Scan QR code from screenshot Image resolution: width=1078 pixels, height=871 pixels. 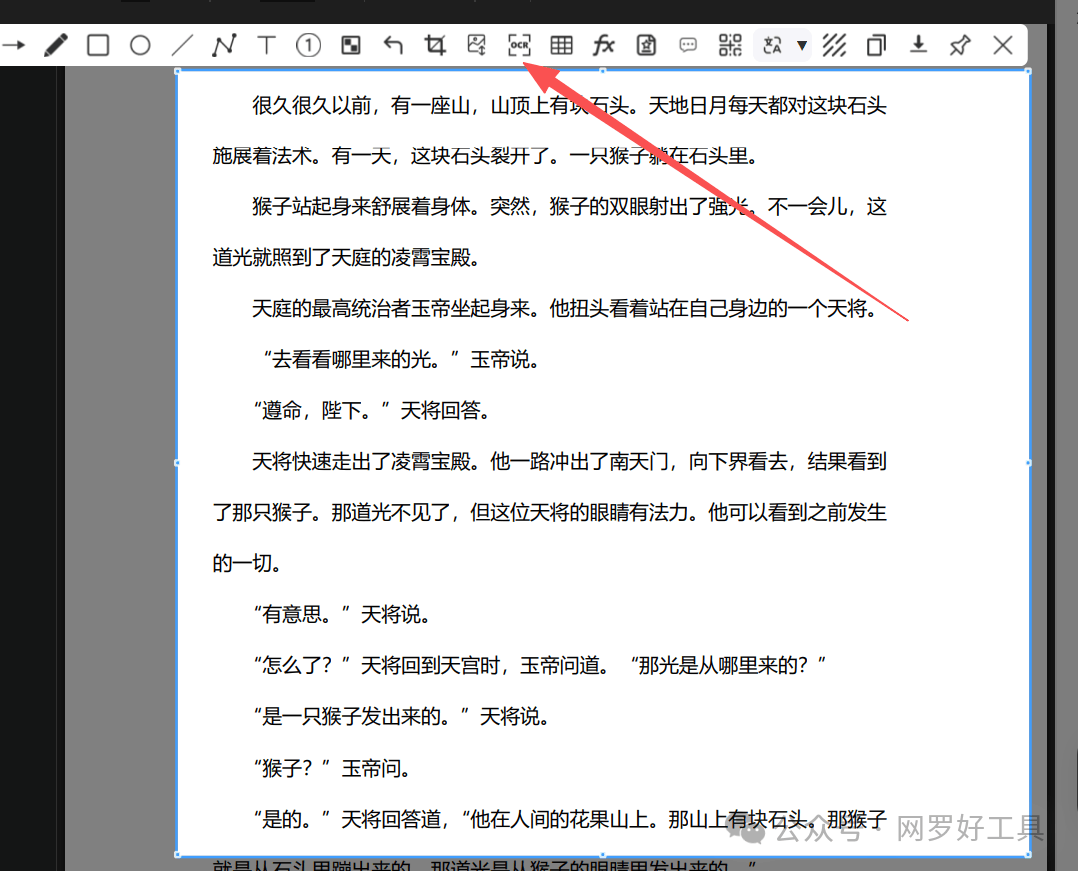[730, 45]
